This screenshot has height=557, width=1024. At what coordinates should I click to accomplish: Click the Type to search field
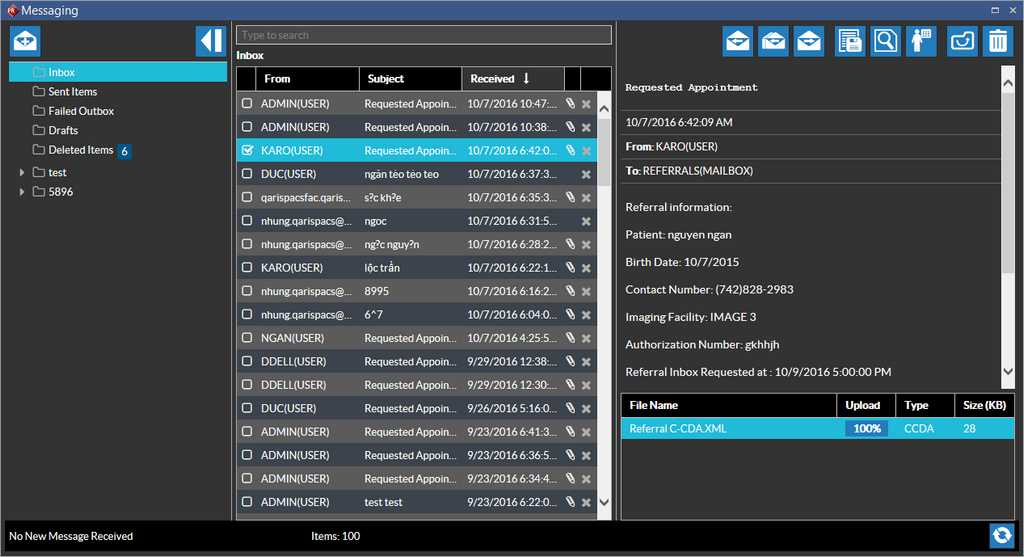click(x=423, y=35)
